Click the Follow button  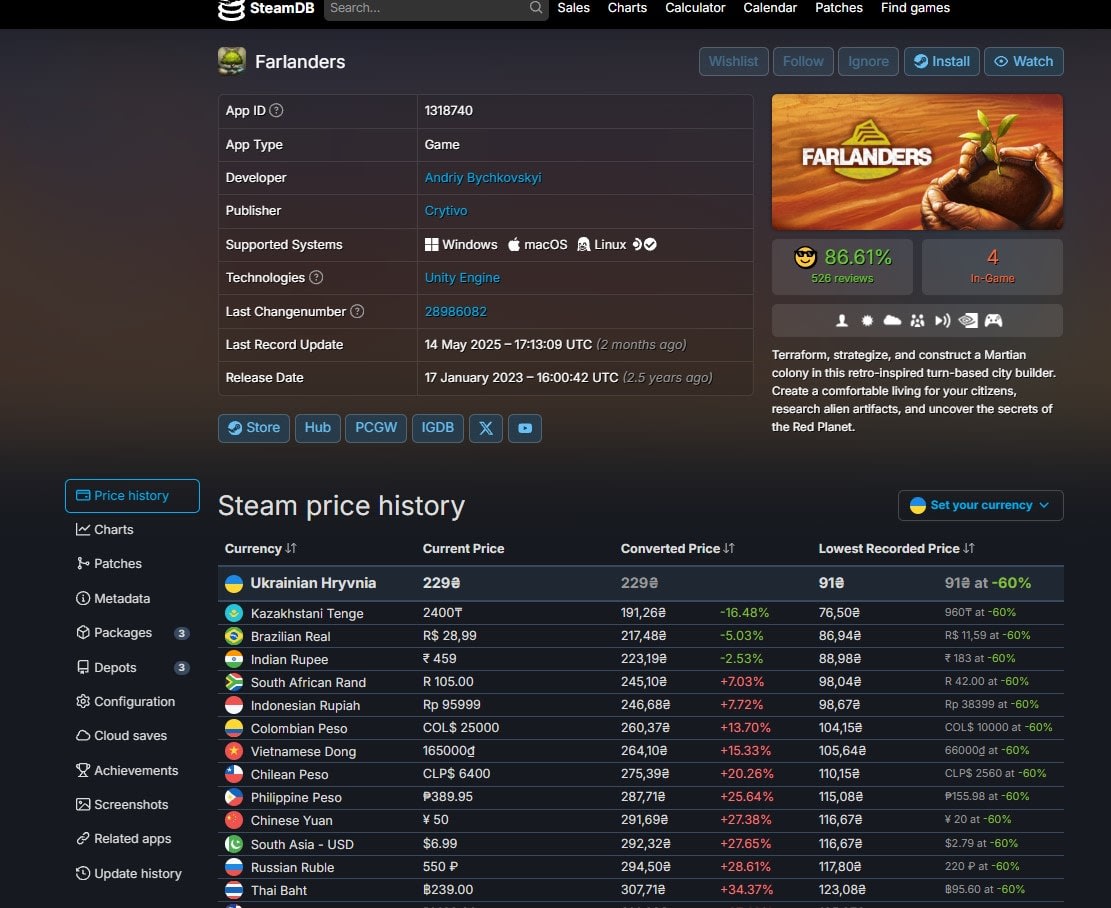[803, 61]
